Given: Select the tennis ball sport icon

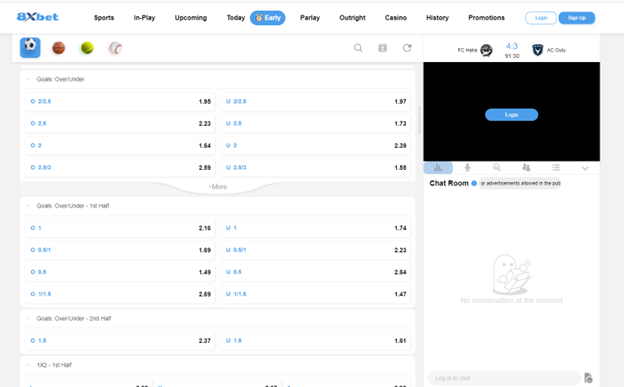Looking at the screenshot, I should (87, 48).
